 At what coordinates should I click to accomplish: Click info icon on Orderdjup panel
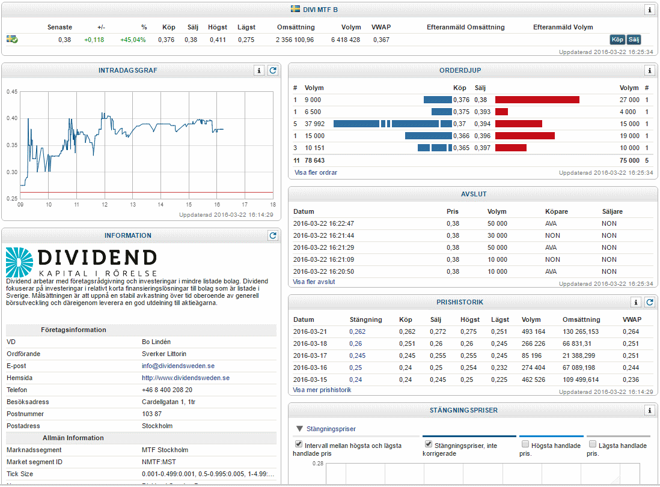coord(649,70)
